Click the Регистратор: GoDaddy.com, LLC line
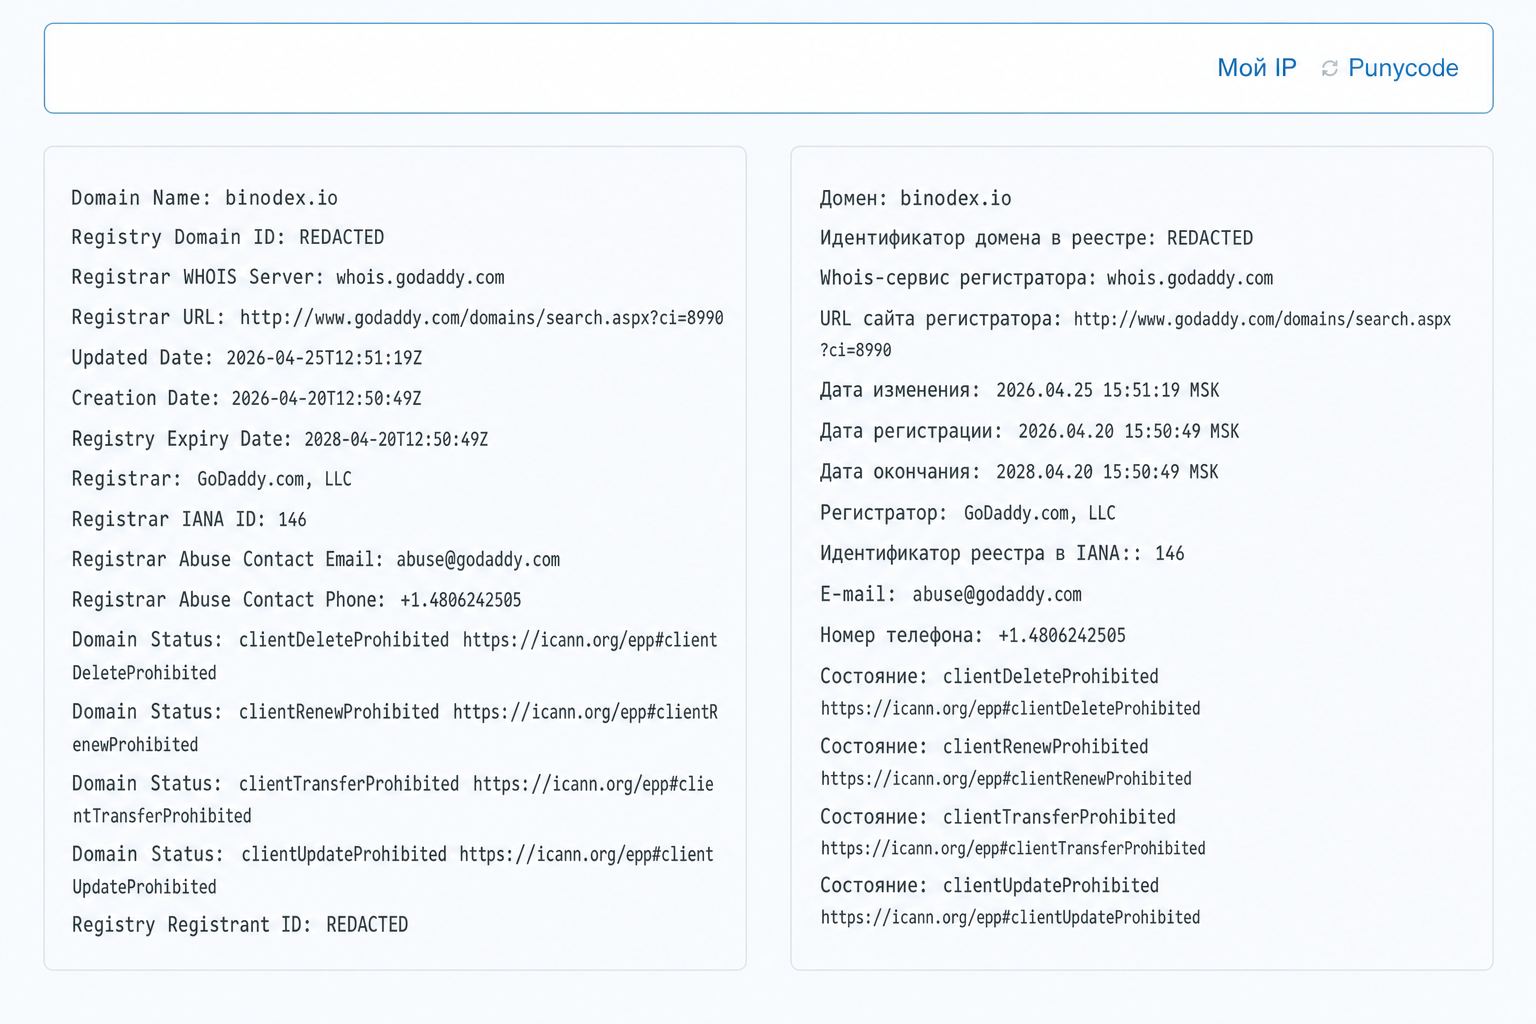The width and height of the screenshot is (1536, 1024). pyautogui.click(x=968, y=513)
